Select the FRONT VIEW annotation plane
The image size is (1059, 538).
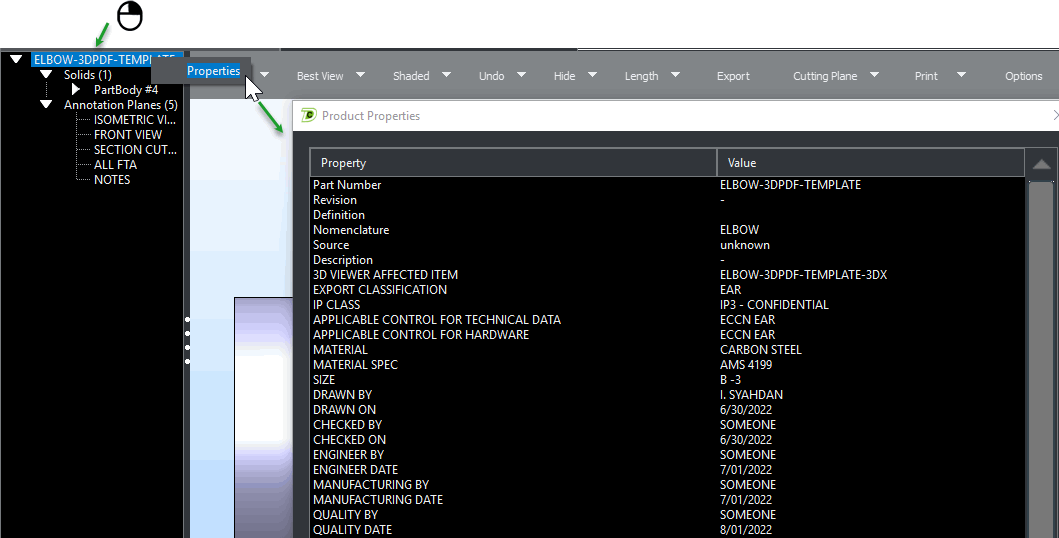coord(128,134)
